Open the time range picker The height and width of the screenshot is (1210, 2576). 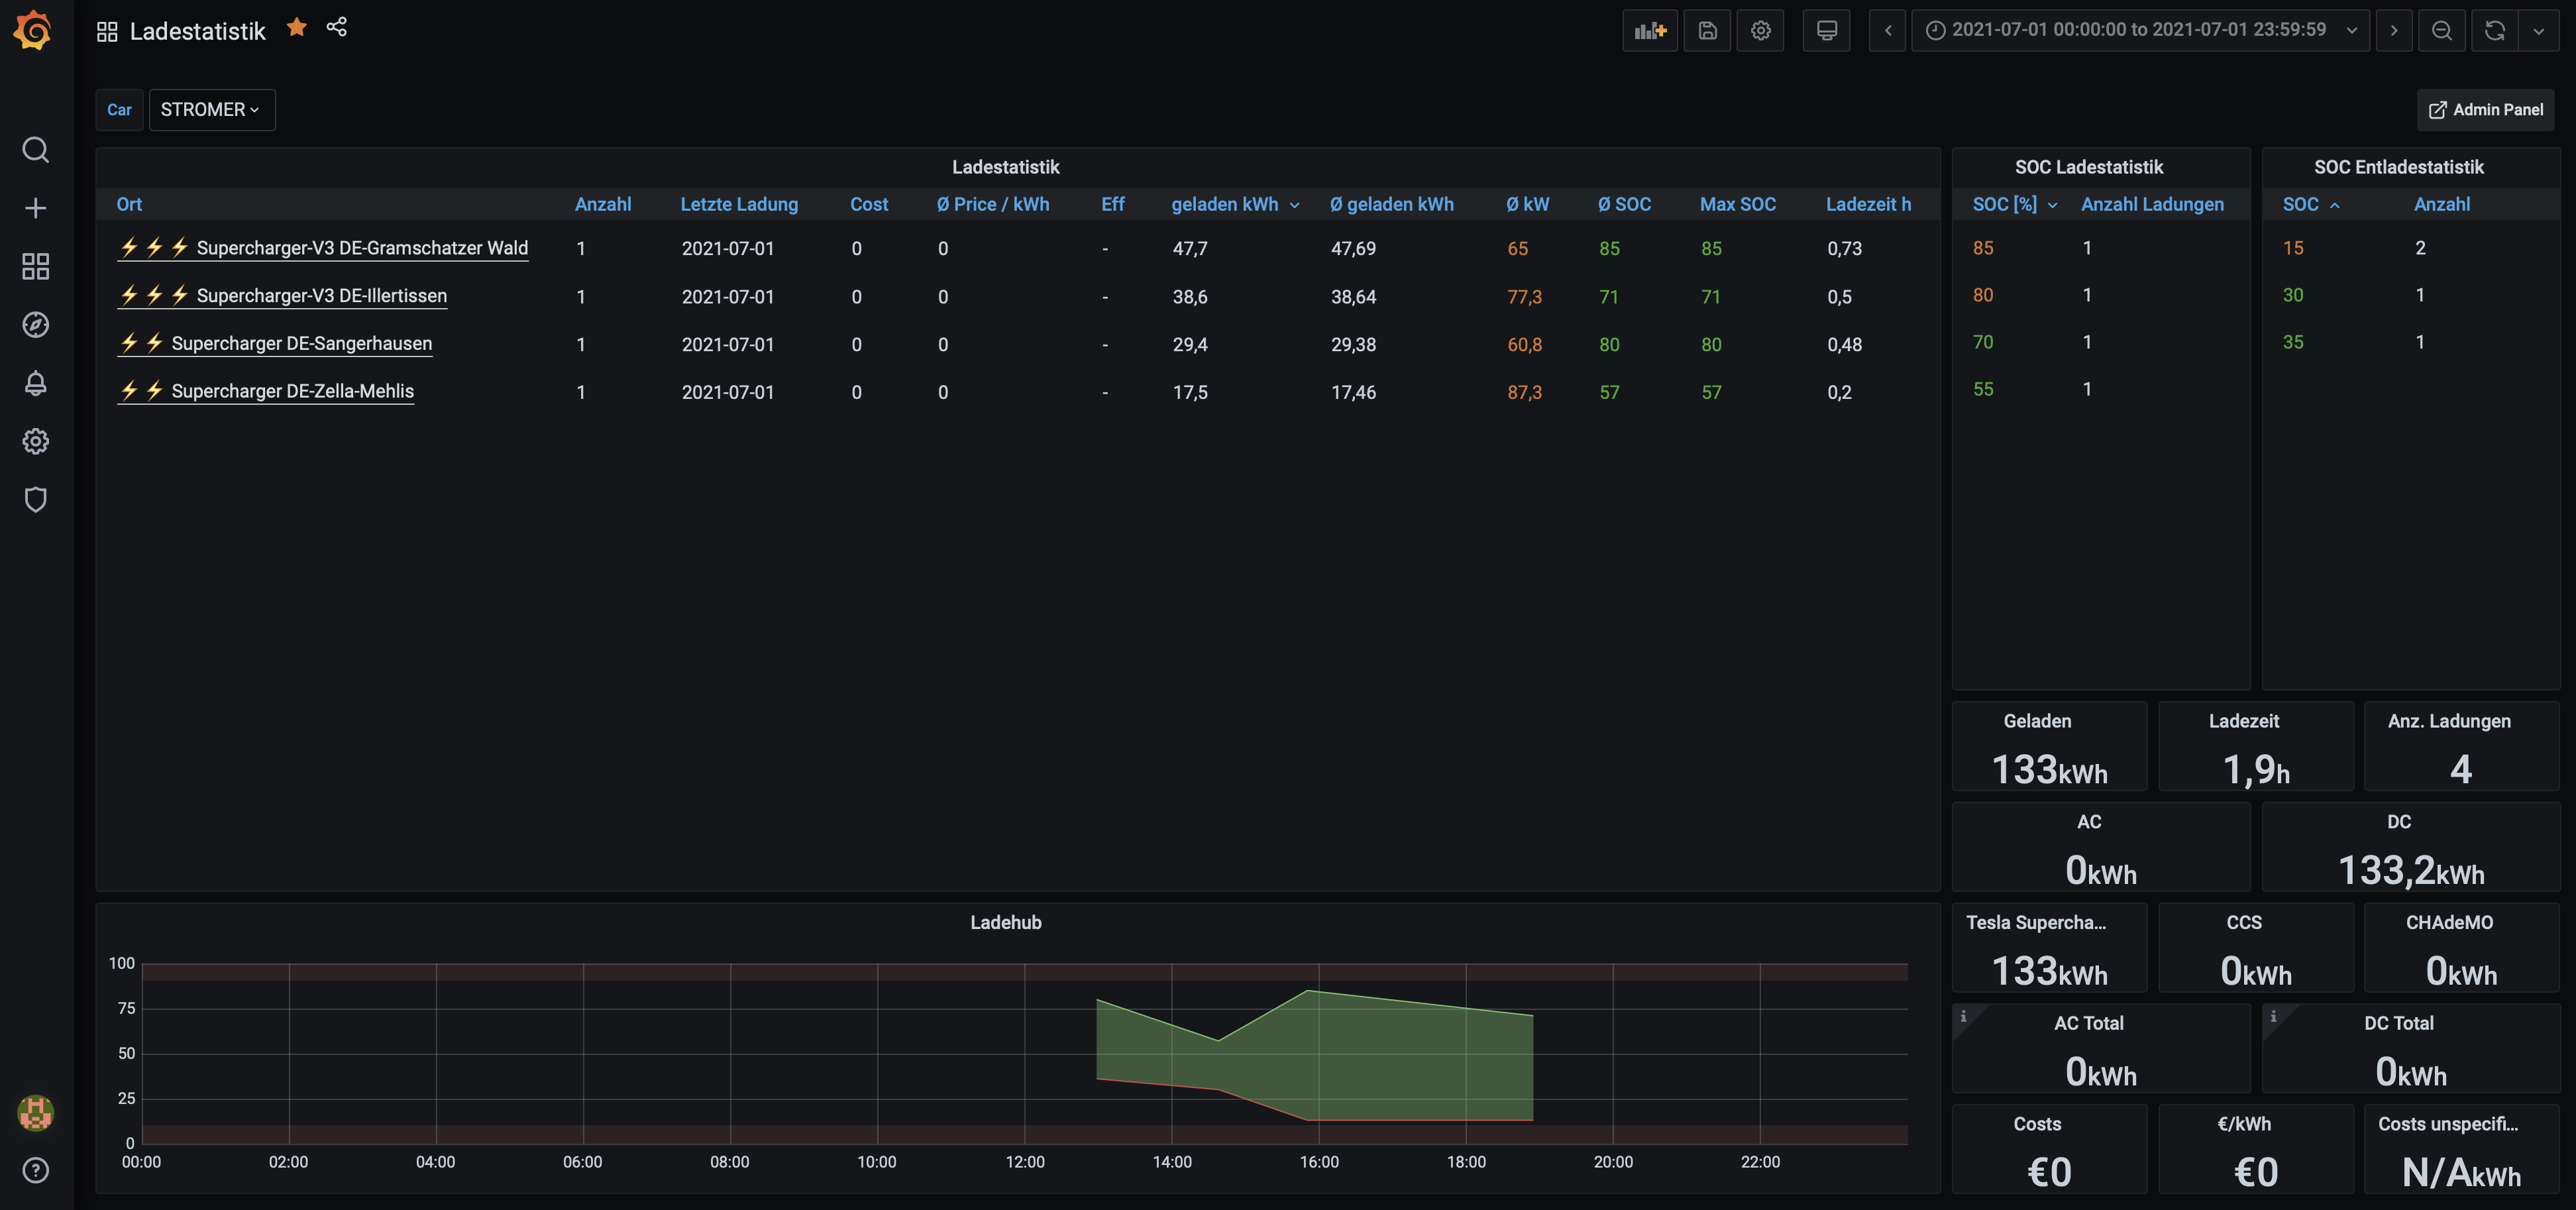tap(2140, 30)
